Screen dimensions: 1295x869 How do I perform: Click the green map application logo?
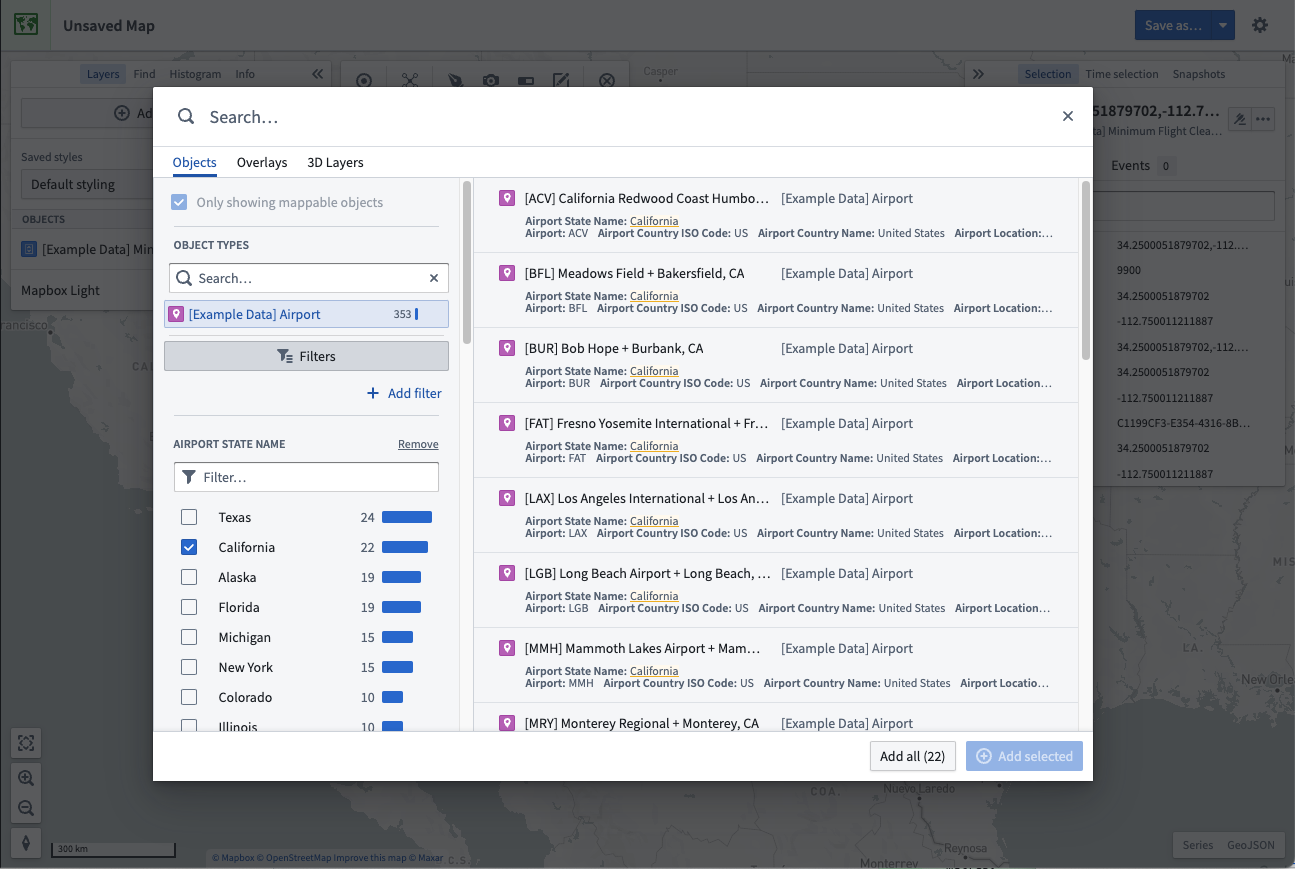[x=26, y=25]
